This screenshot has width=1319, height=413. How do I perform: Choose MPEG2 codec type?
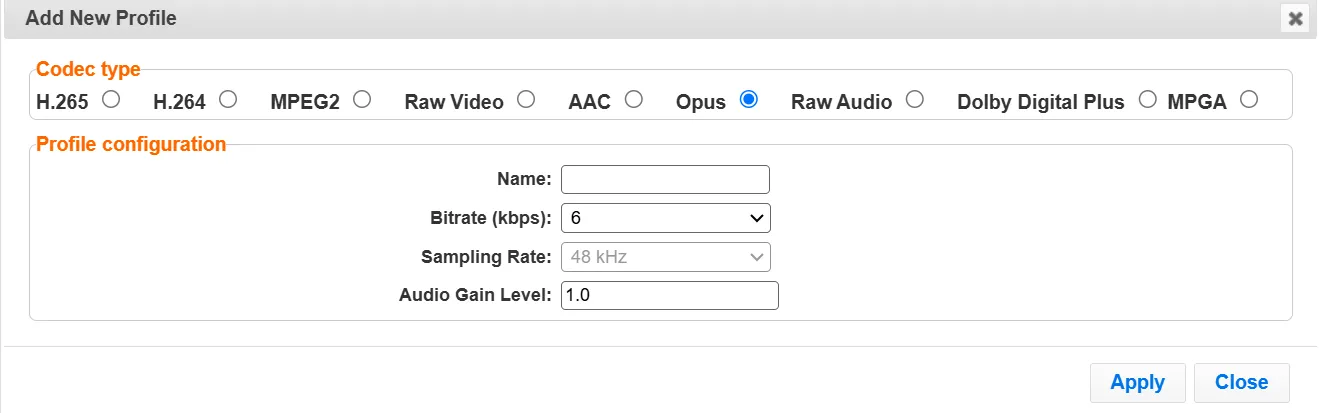(x=362, y=99)
